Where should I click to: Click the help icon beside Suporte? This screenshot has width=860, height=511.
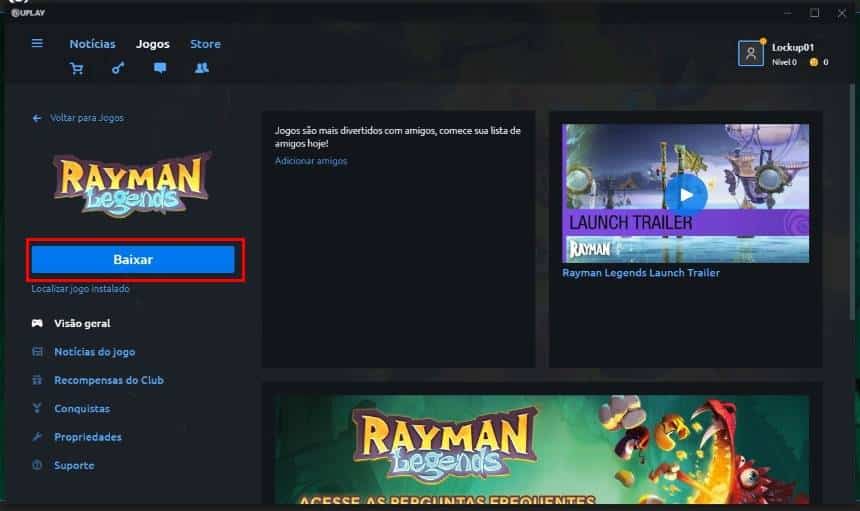37,465
